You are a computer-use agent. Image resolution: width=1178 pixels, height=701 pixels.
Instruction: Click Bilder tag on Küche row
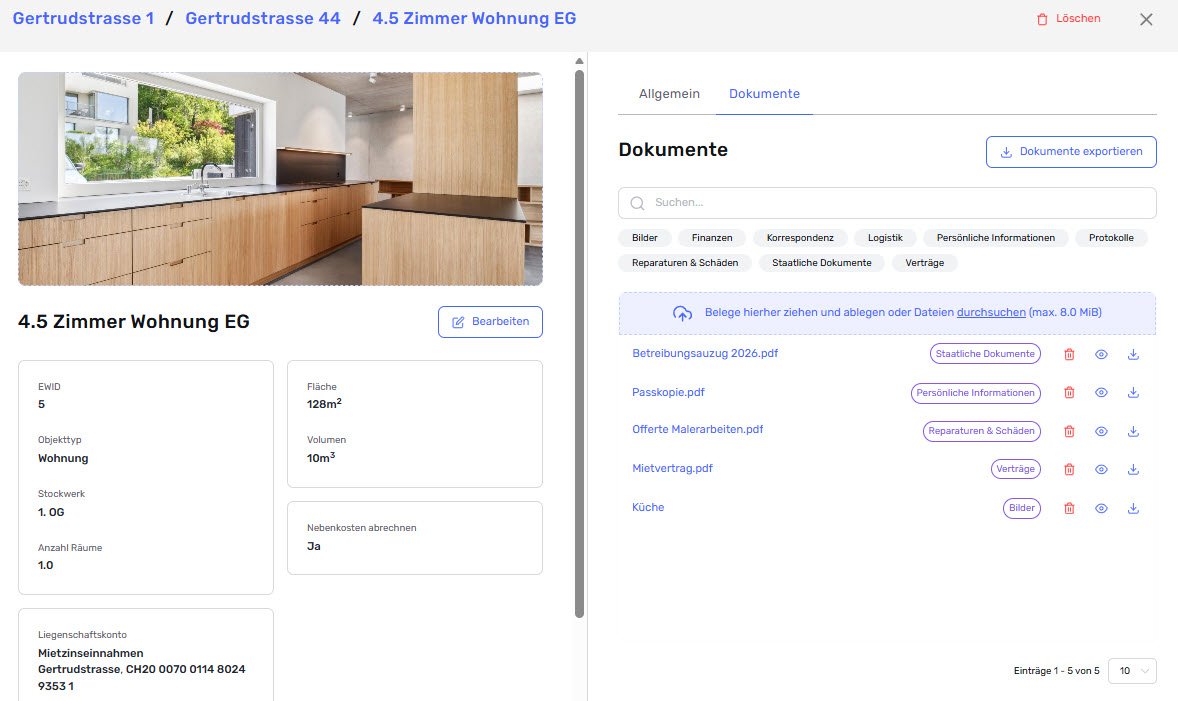[x=1022, y=509]
